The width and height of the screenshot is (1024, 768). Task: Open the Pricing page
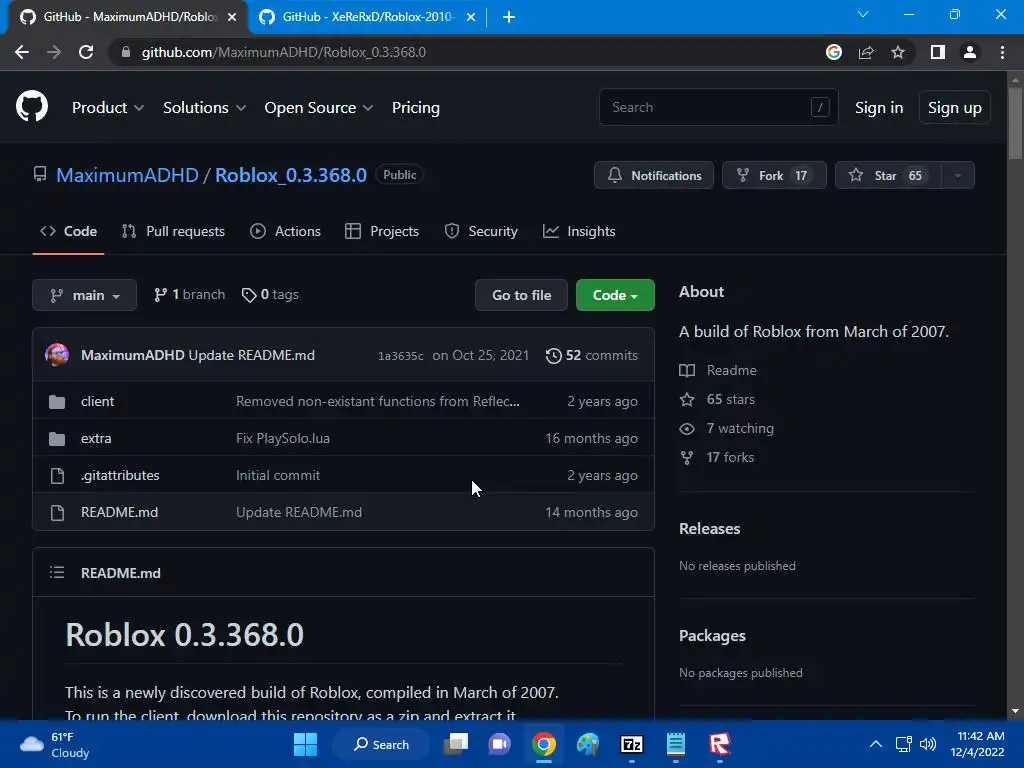(x=415, y=108)
